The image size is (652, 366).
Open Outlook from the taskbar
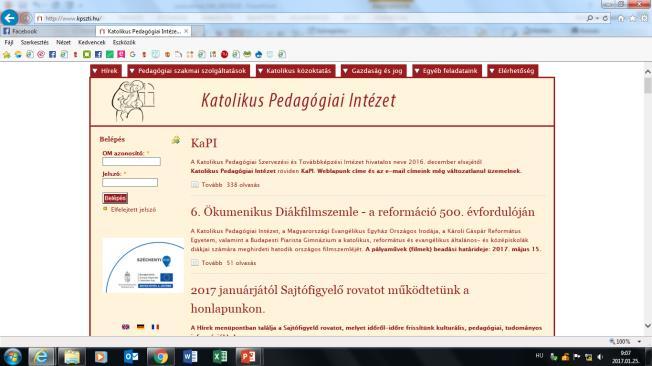(x=131, y=357)
